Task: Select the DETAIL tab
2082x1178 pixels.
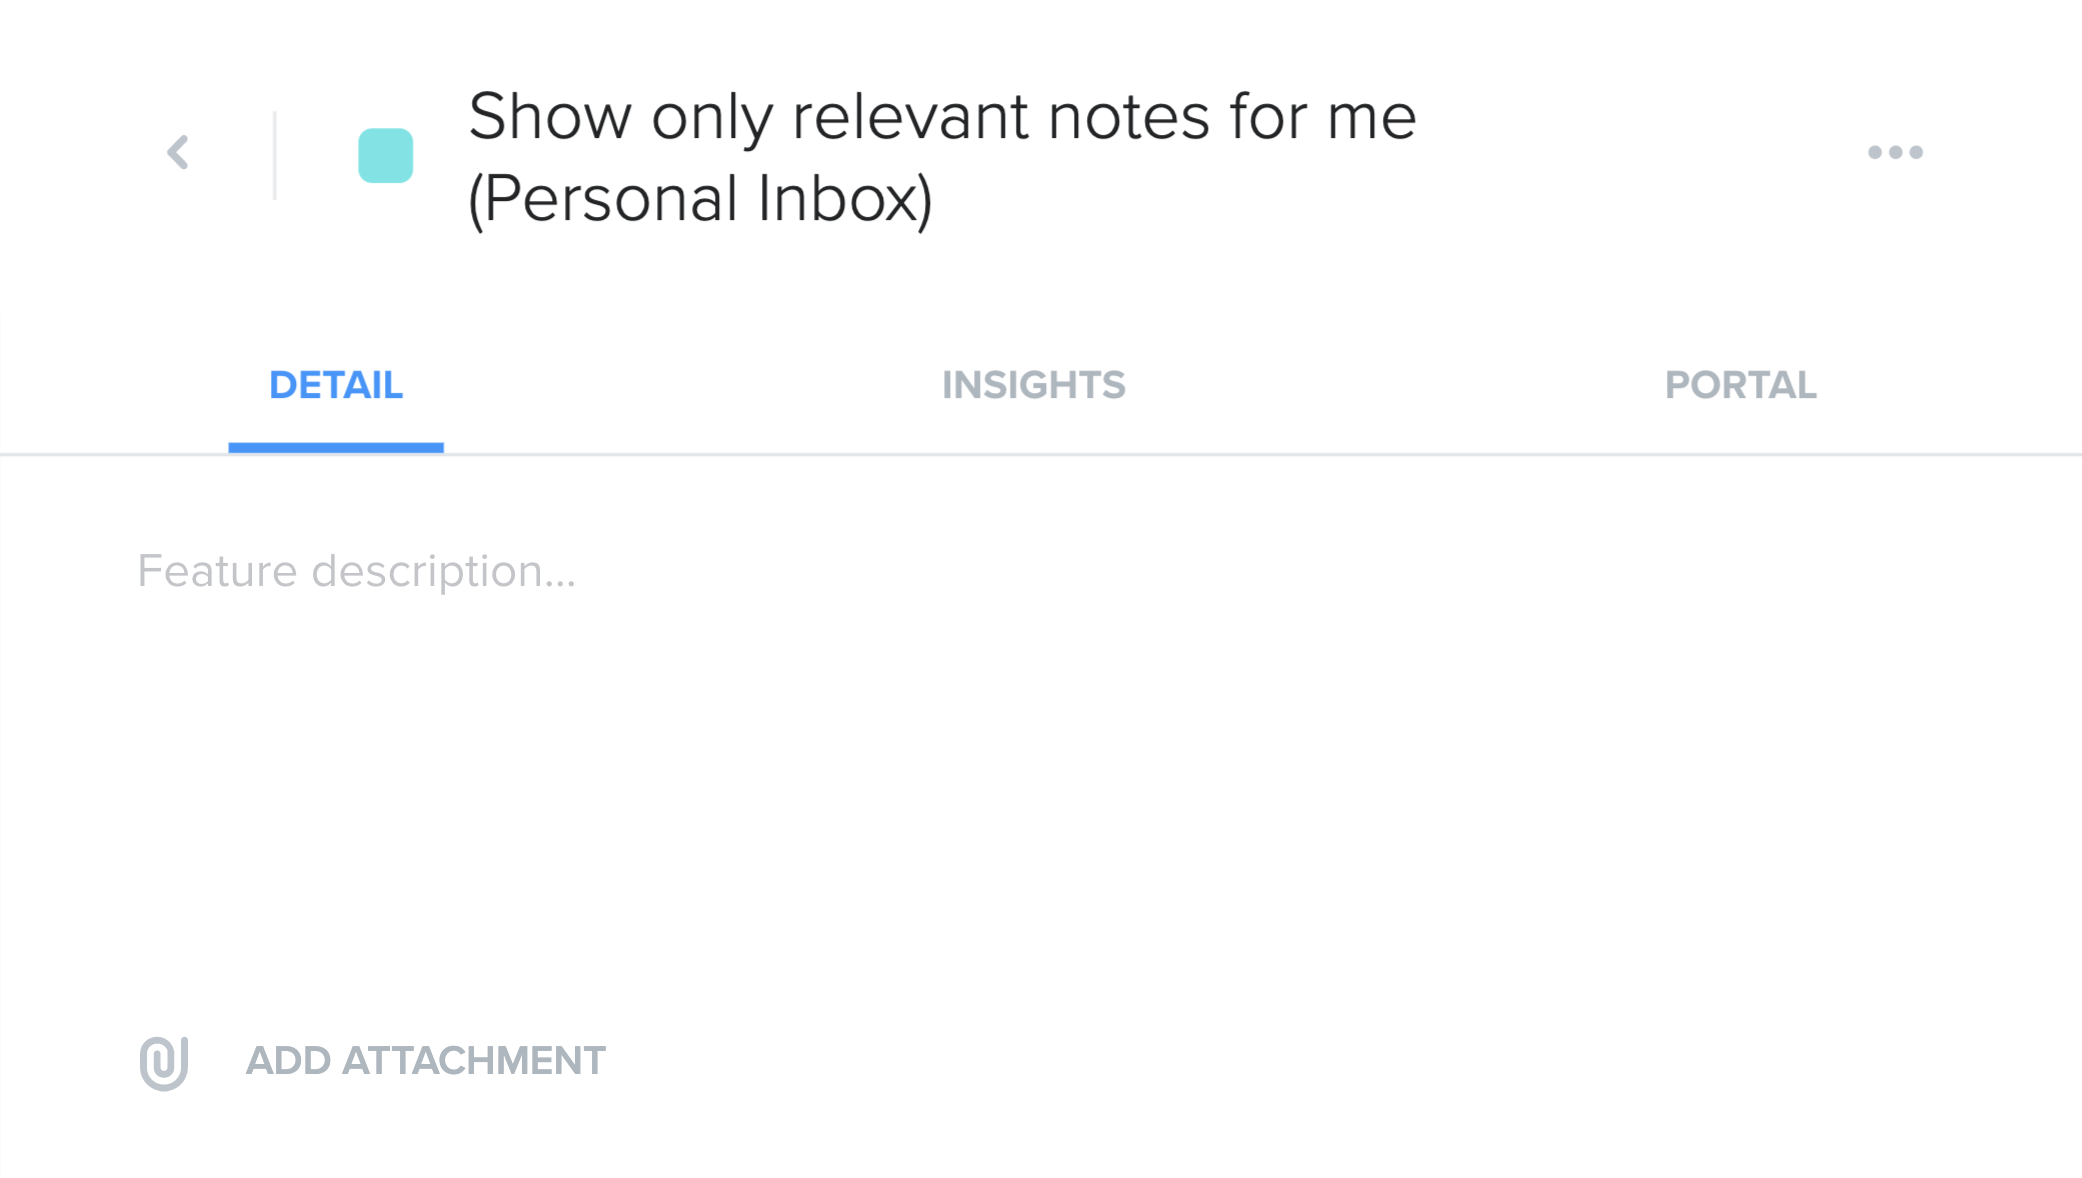Action: point(336,386)
